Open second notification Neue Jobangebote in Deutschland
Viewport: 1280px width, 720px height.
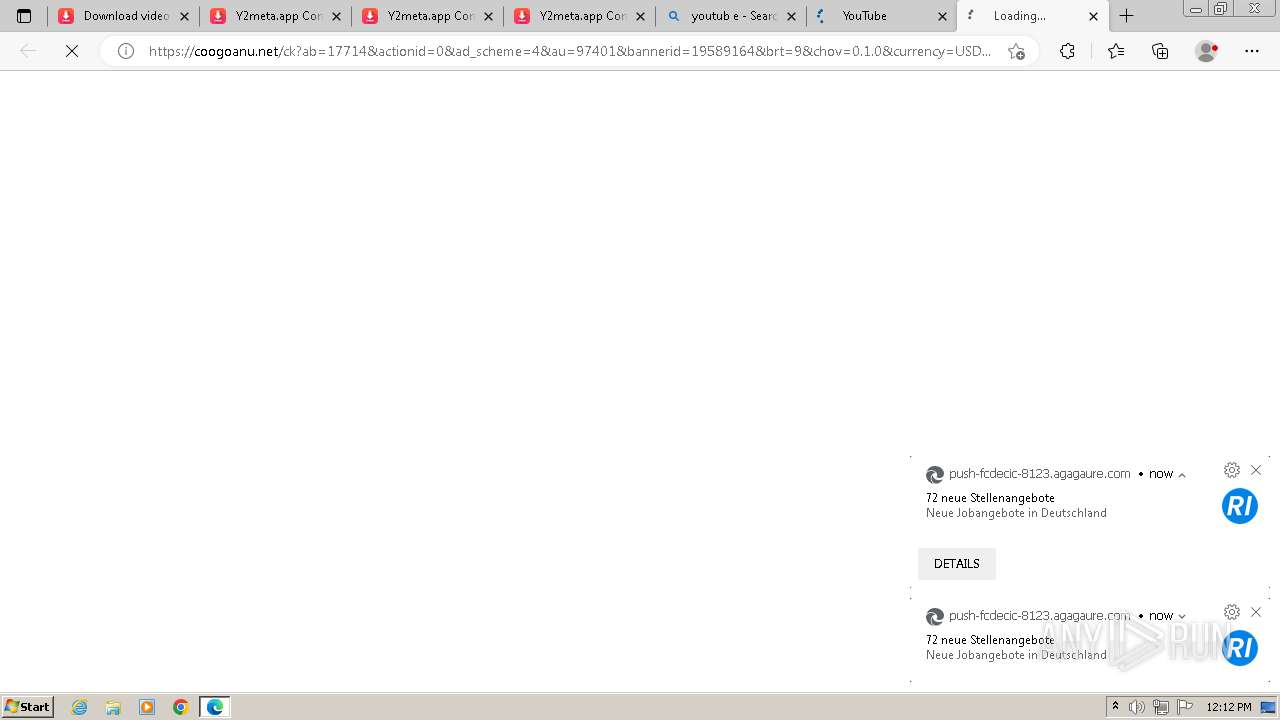(x=1016, y=655)
